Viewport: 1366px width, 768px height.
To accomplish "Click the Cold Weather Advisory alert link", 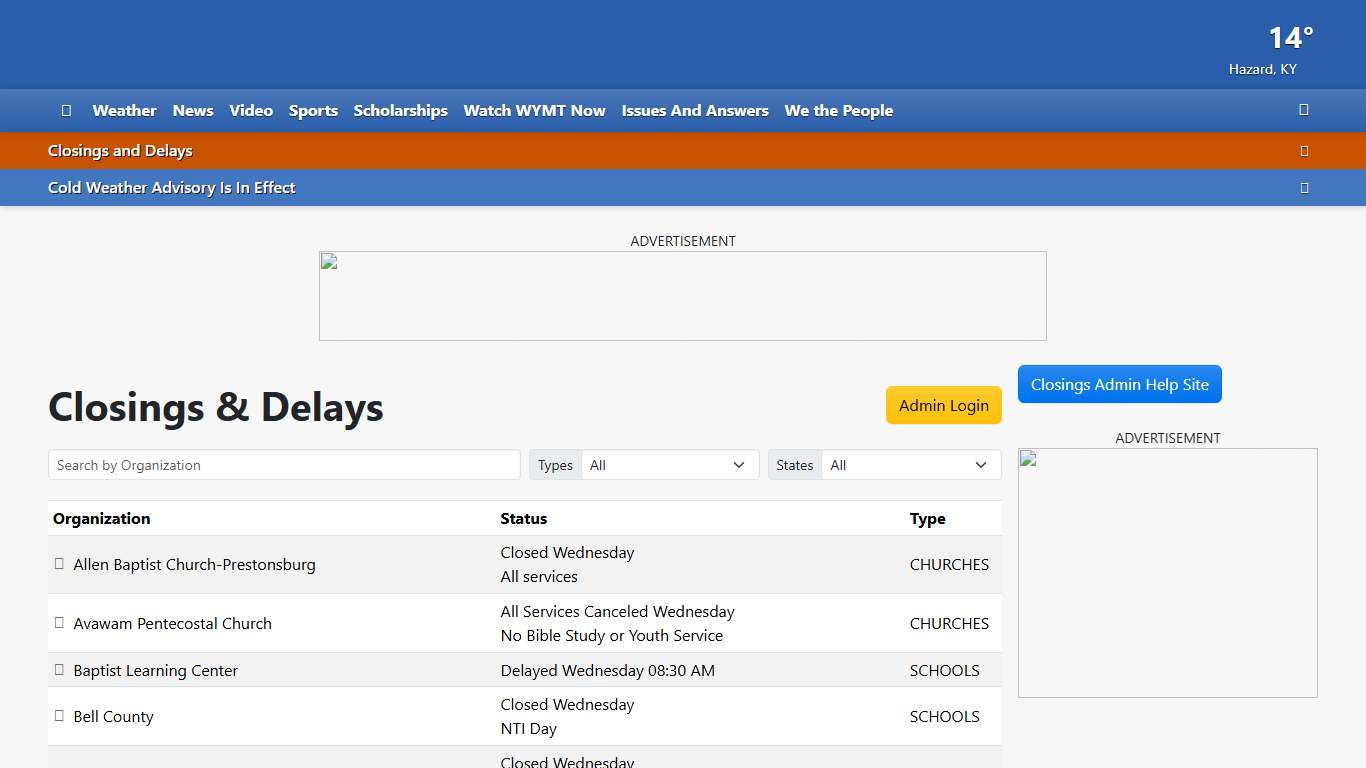I will click(x=172, y=188).
